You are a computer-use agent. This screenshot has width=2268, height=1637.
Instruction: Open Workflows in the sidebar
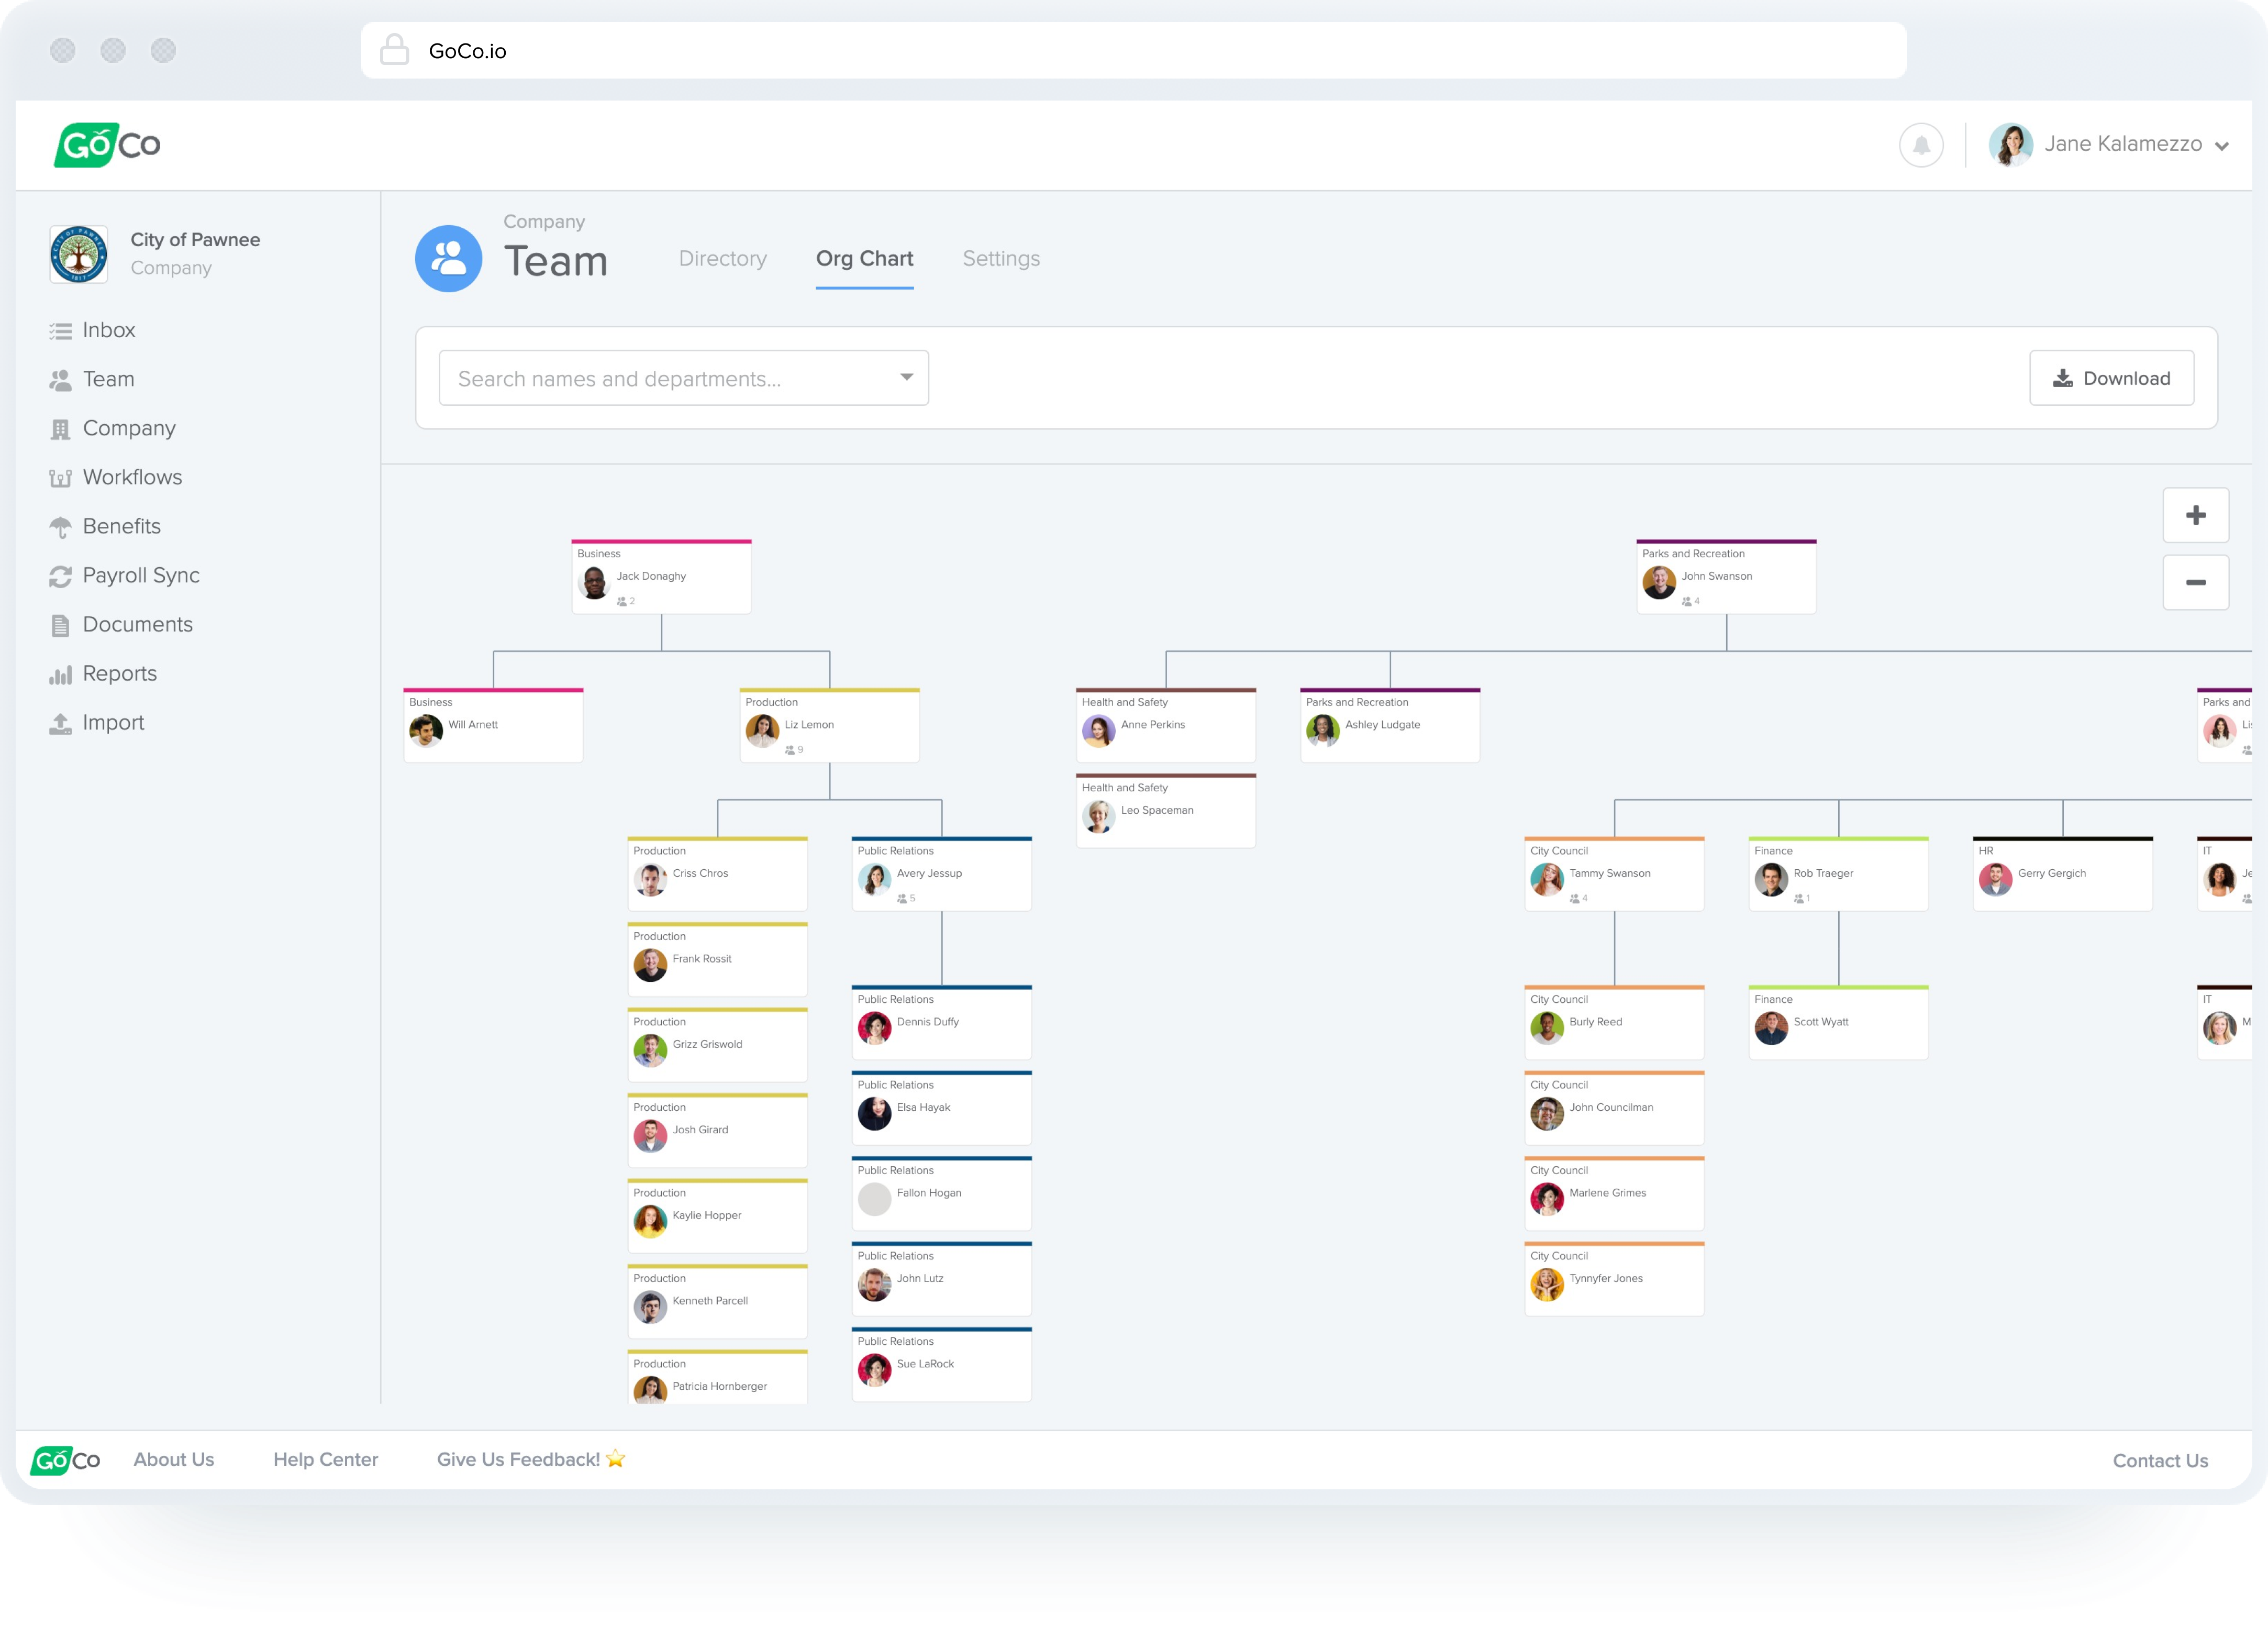click(132, 477)
